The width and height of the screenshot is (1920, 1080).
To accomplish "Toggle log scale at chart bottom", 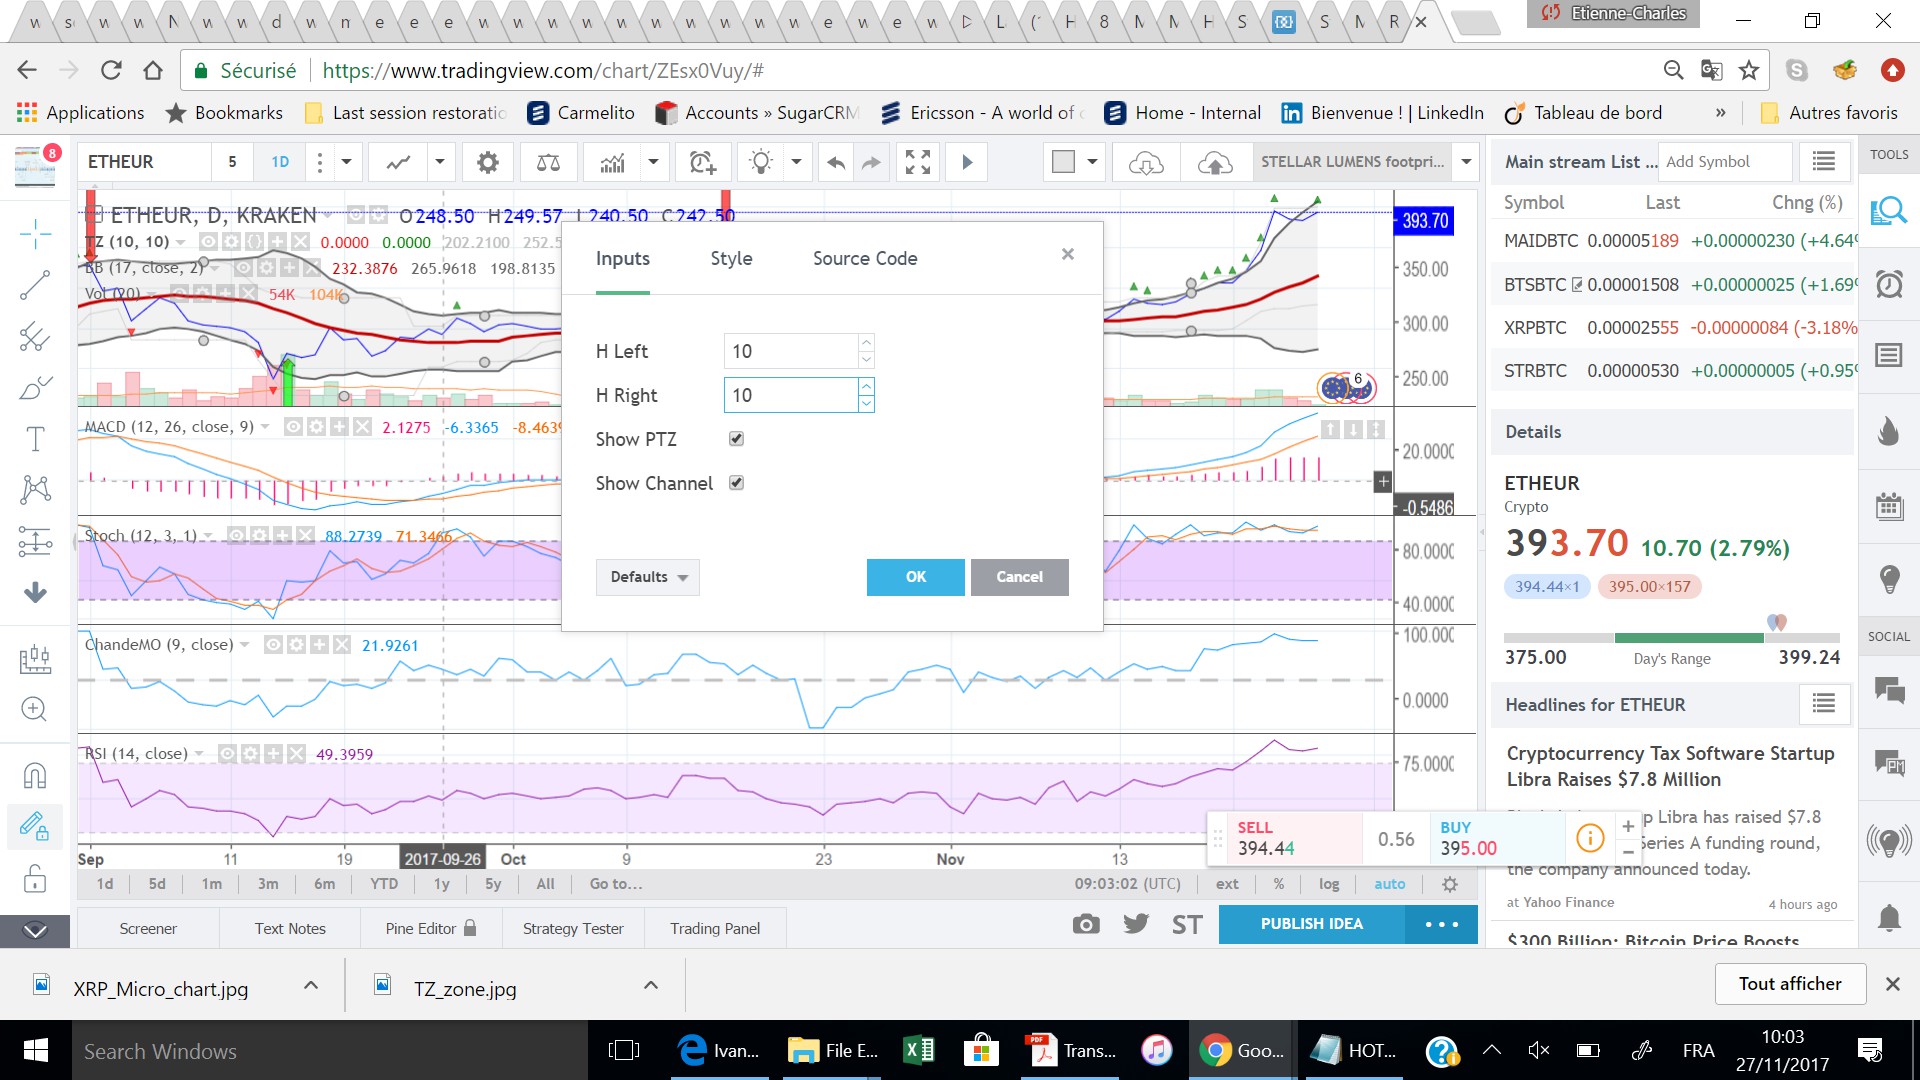I will (x=1329, y=884).
